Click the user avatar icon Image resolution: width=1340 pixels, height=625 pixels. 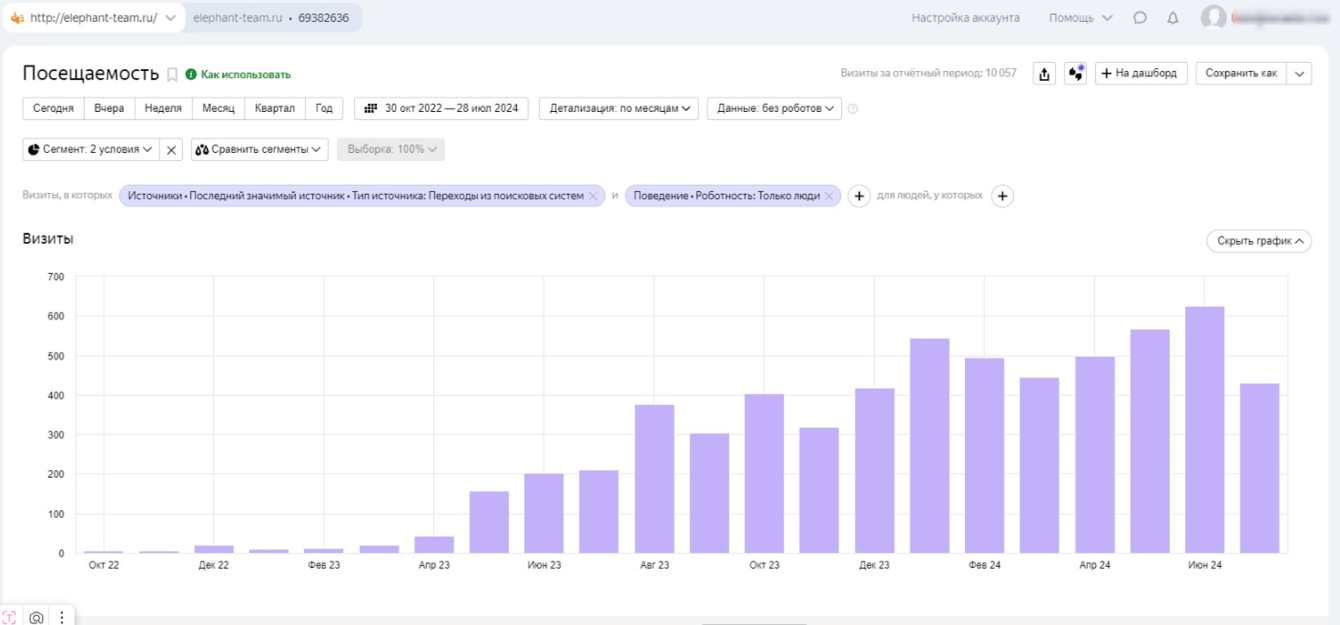pos(1213,18)
